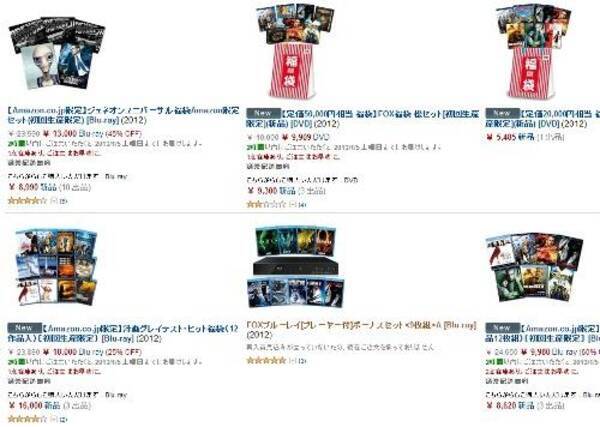View the ¥9,300 new offers for FOX set

point(286,191)
